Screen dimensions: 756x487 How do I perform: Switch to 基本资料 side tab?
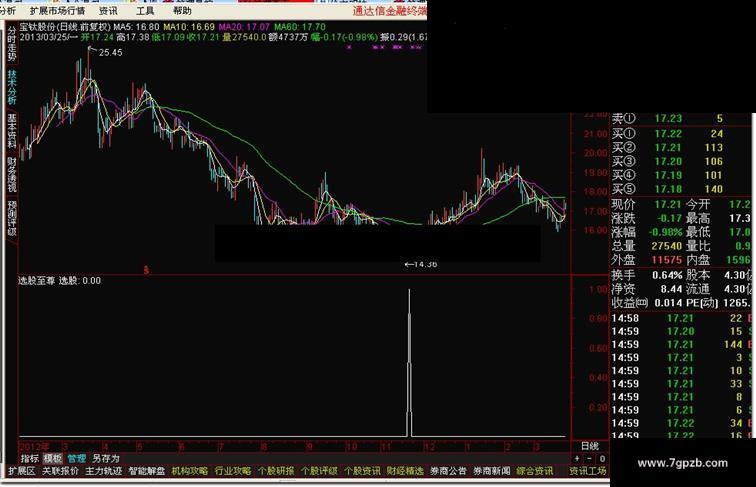click(12, 131)
